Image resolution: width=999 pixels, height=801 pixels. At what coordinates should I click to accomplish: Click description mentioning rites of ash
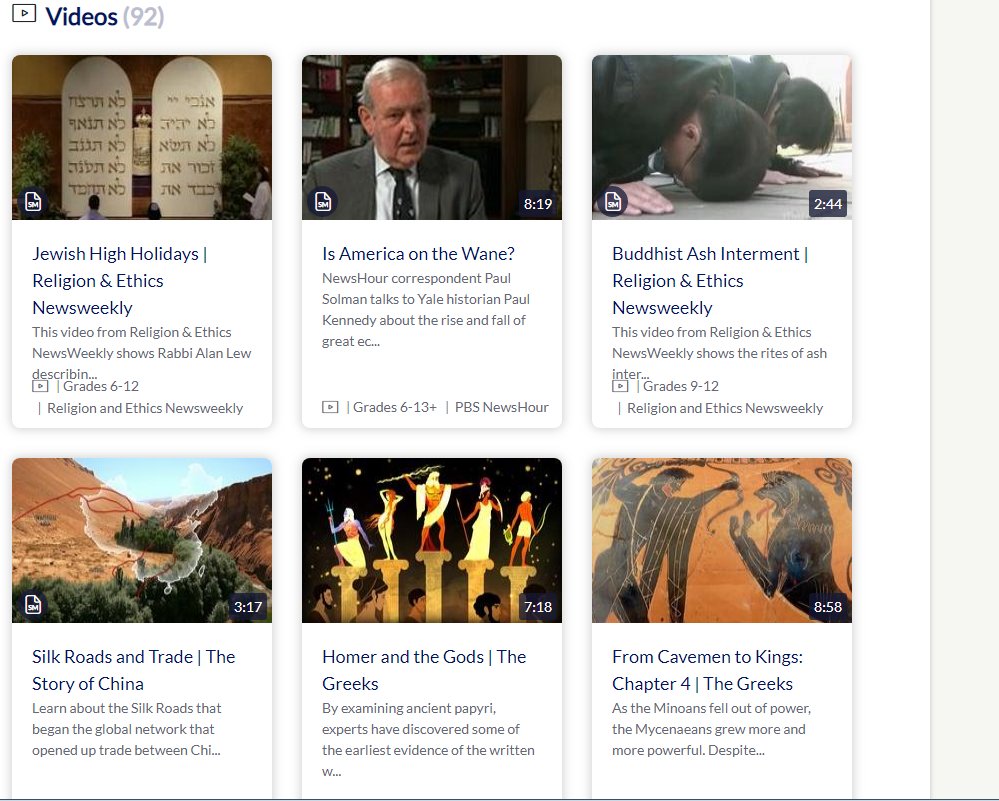[x=719, y=352]
